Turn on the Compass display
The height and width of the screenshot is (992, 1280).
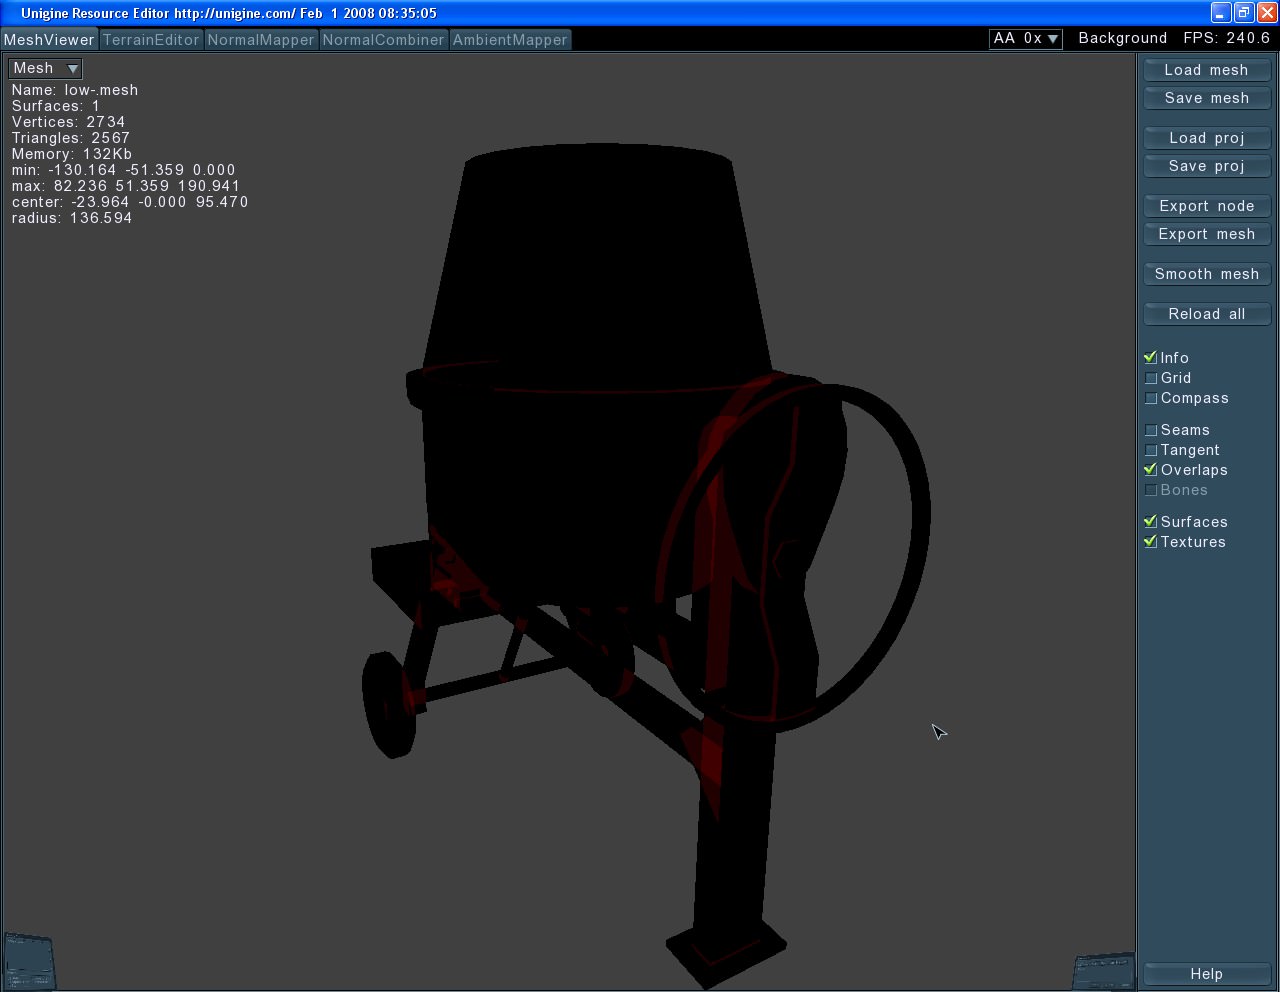coord(1151,398)
